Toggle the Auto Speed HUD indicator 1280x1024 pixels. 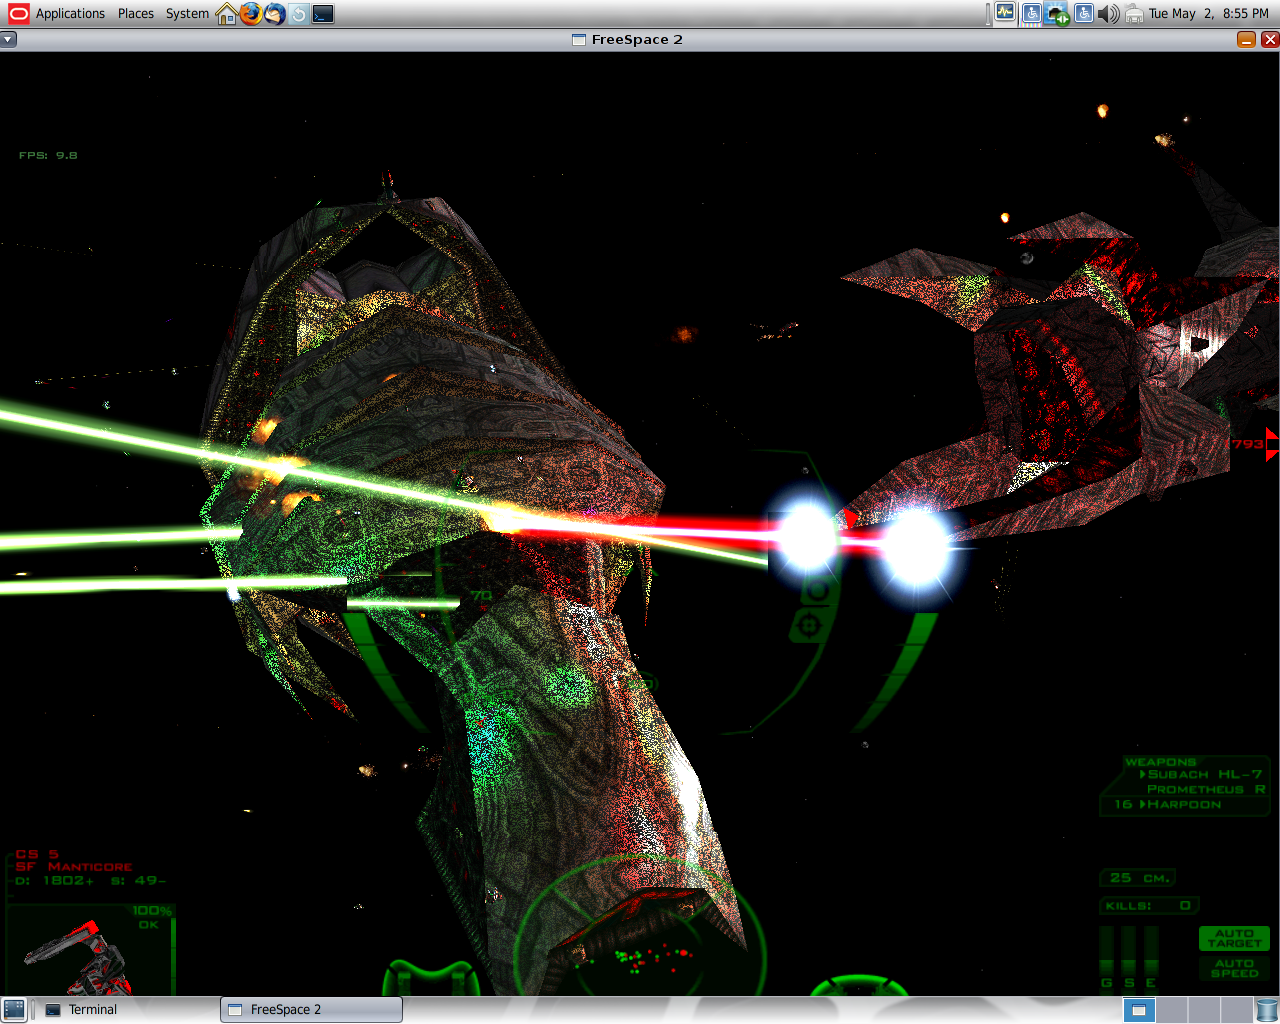pos(1234,968)
